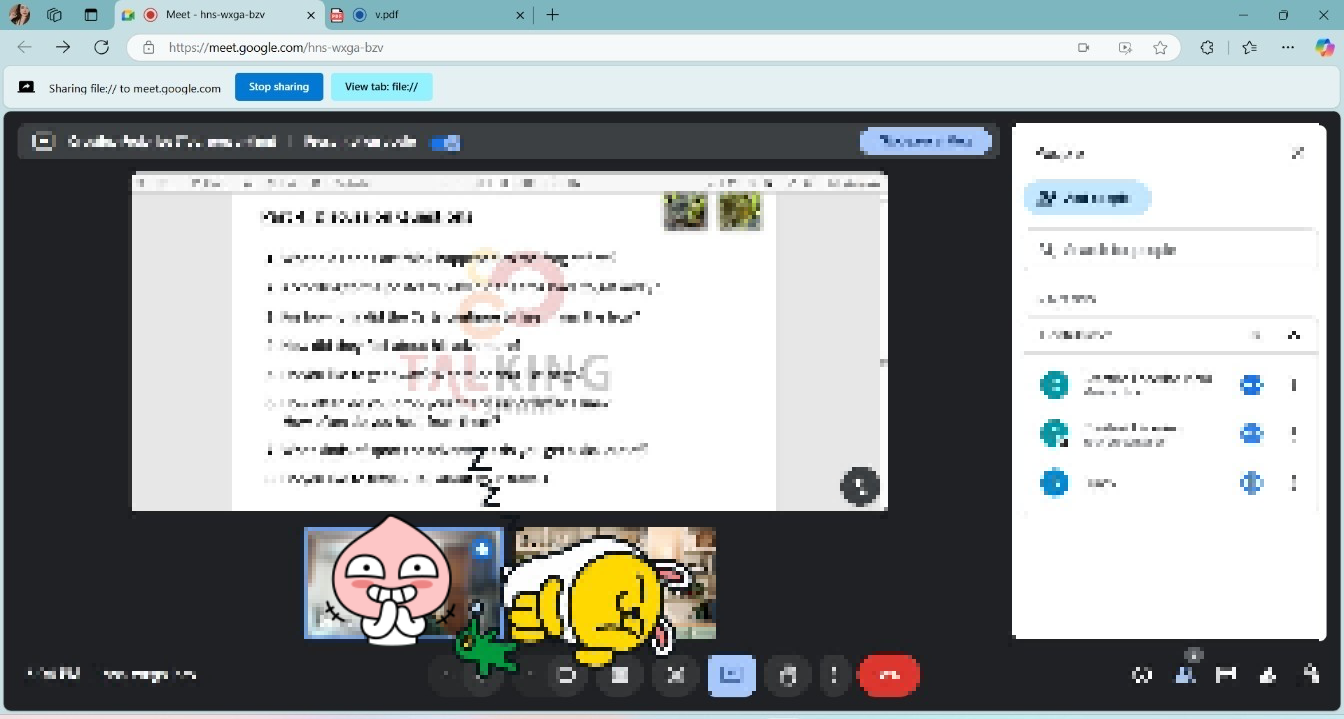Open the Tab actions menu icon
1344x719 pixels.
point(91,15)
